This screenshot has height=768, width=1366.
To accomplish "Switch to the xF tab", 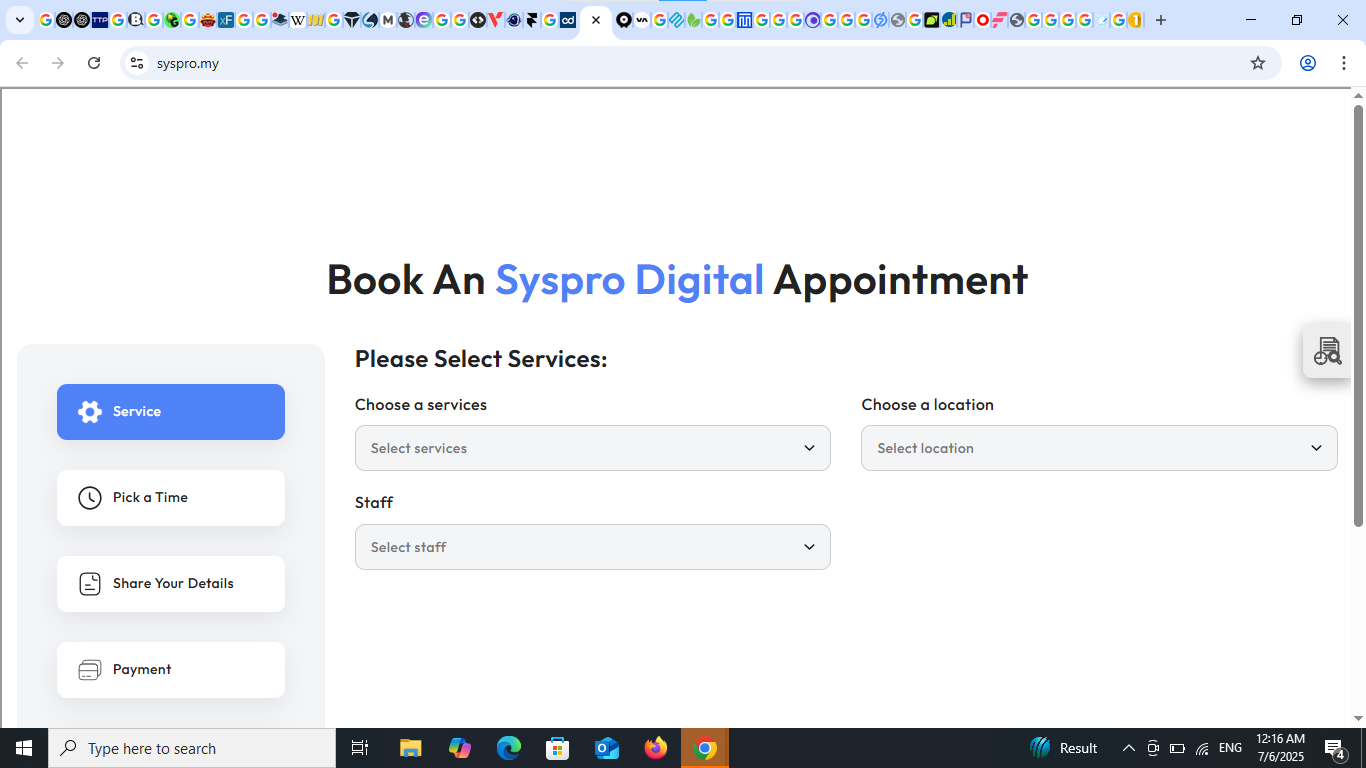I will point(226,20).
